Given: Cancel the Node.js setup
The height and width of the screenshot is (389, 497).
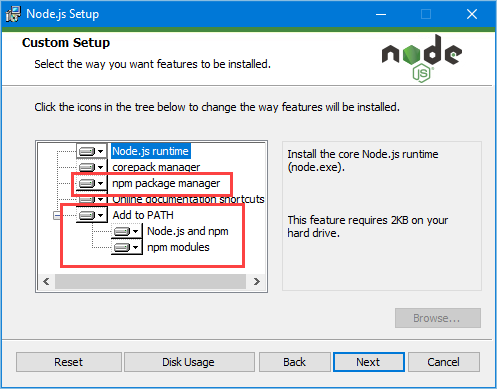Looking at the screenshot, I should pyautogui.click(x=444, y=362).
